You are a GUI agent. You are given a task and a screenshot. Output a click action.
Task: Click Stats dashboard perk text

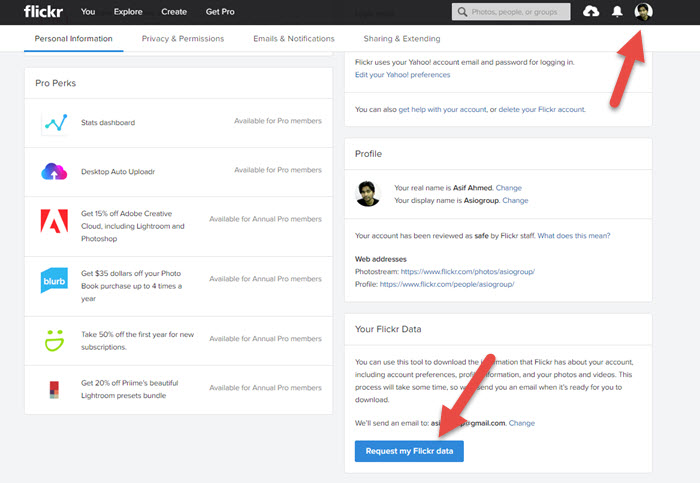(x=108, y=122)
